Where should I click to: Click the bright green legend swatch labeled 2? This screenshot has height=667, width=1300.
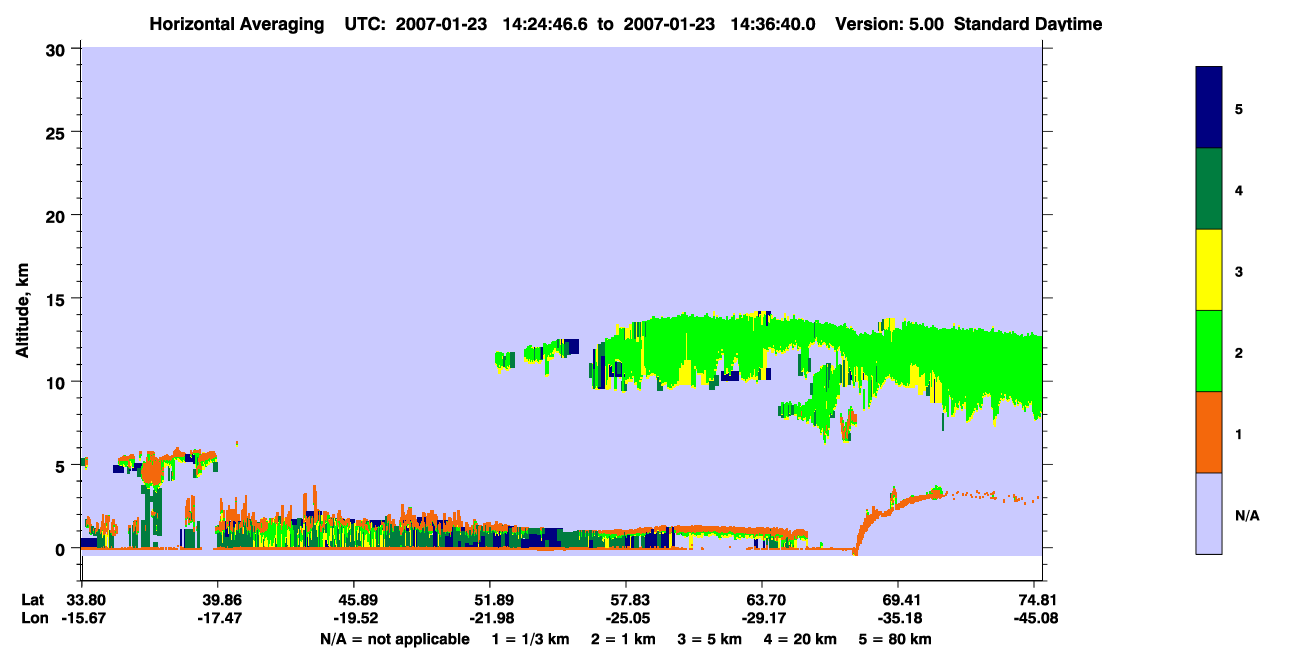point(1209,351)
